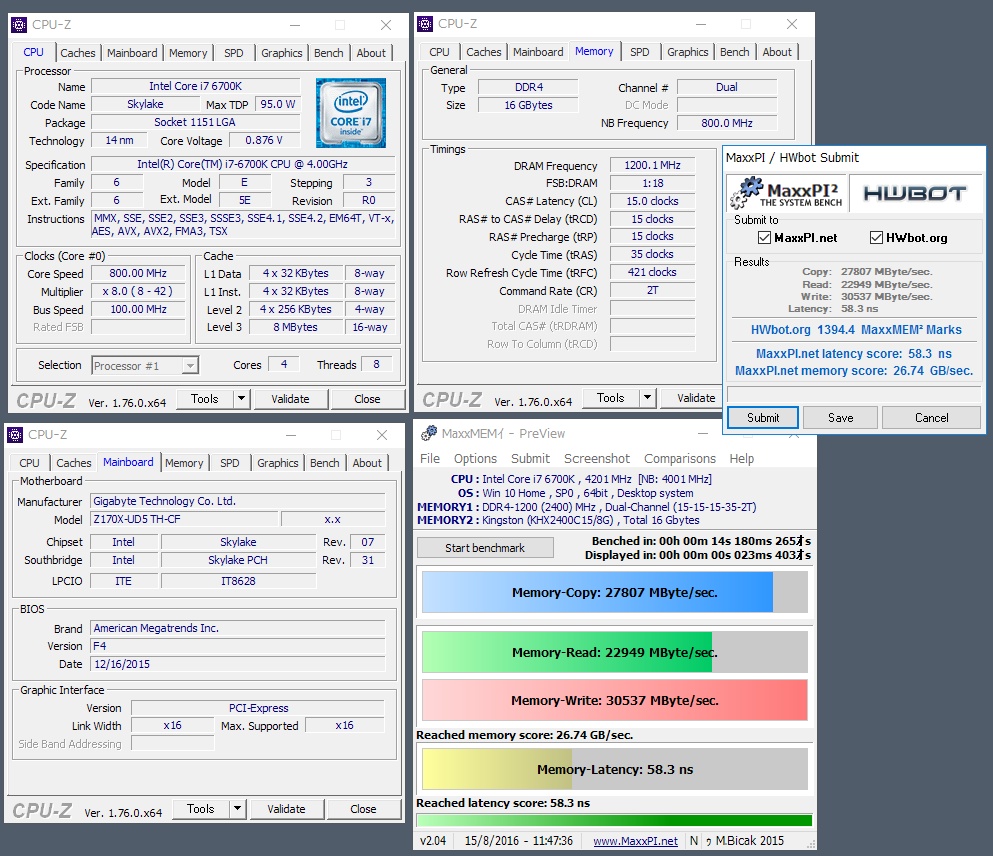Toggle the HWbot.org submit checkbox

pos(876,237)
